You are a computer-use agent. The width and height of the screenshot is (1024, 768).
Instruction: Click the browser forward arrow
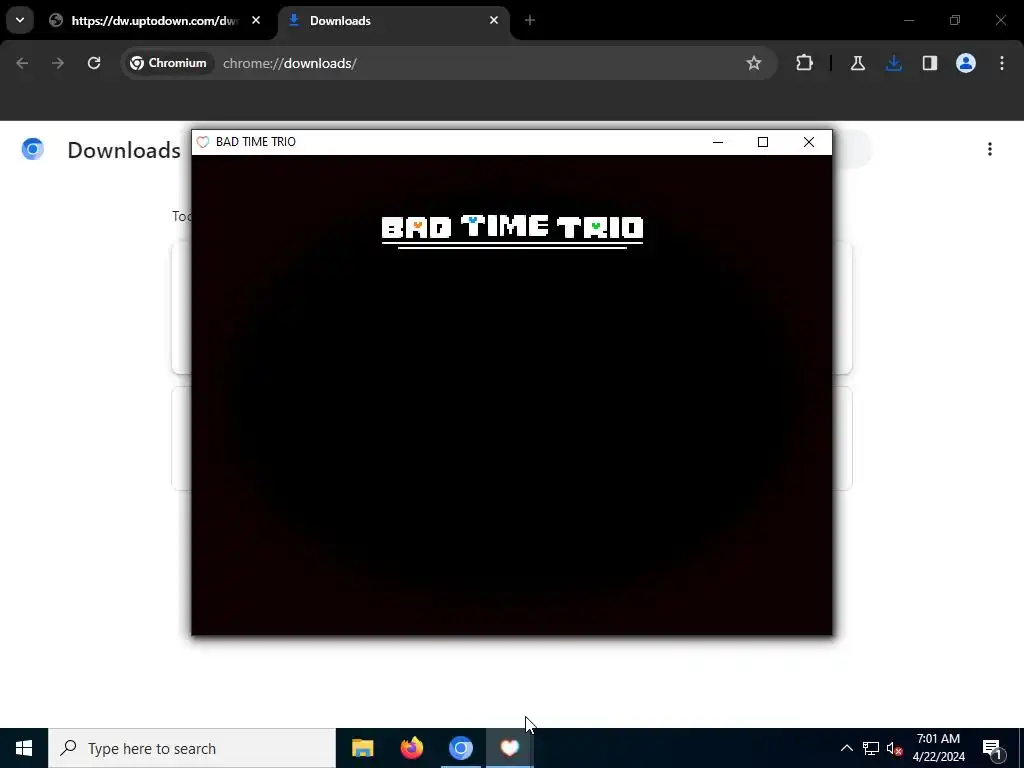(58, 63)
